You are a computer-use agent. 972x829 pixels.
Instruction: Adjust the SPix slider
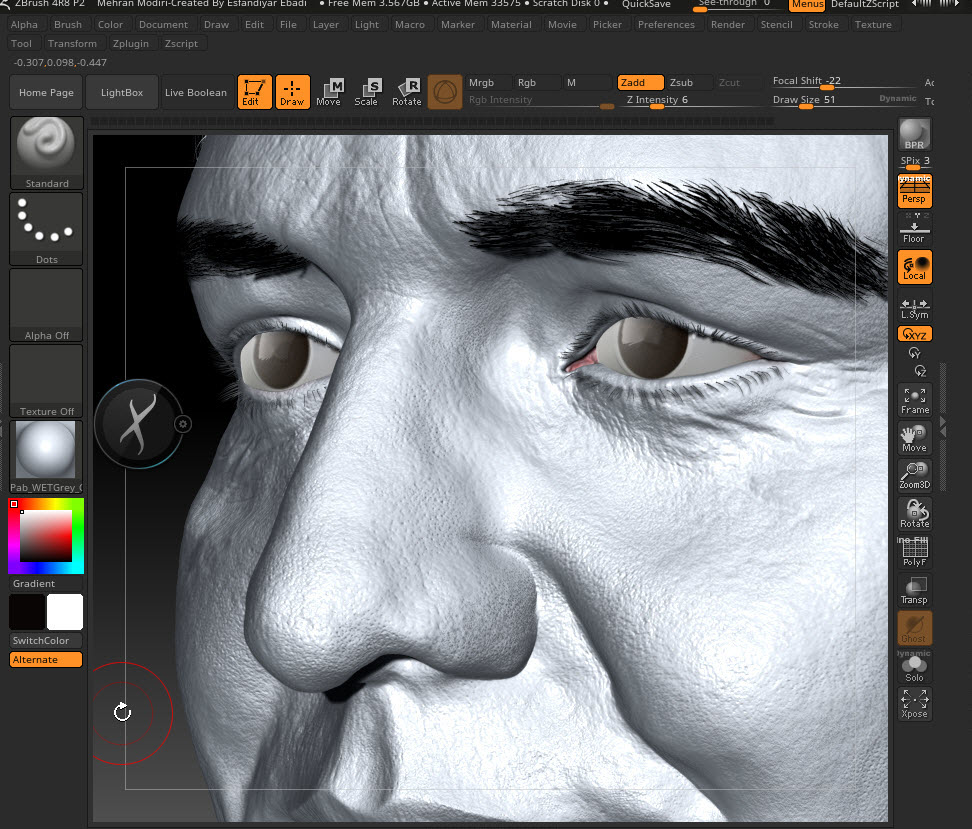click(915, 162)
